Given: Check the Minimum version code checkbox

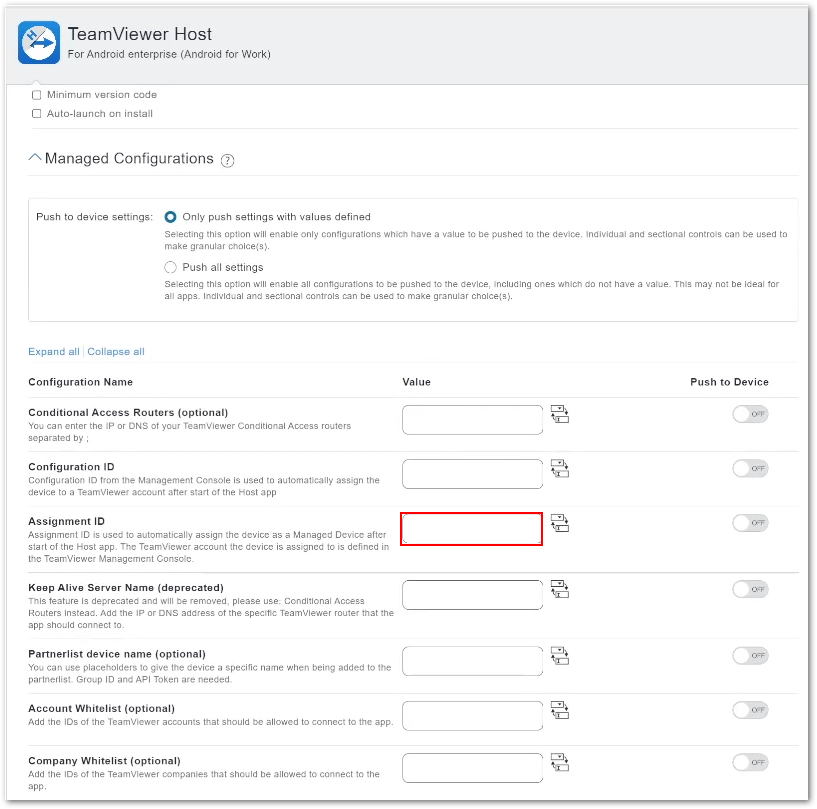Looking at the screenshot, I should [36, 94].
